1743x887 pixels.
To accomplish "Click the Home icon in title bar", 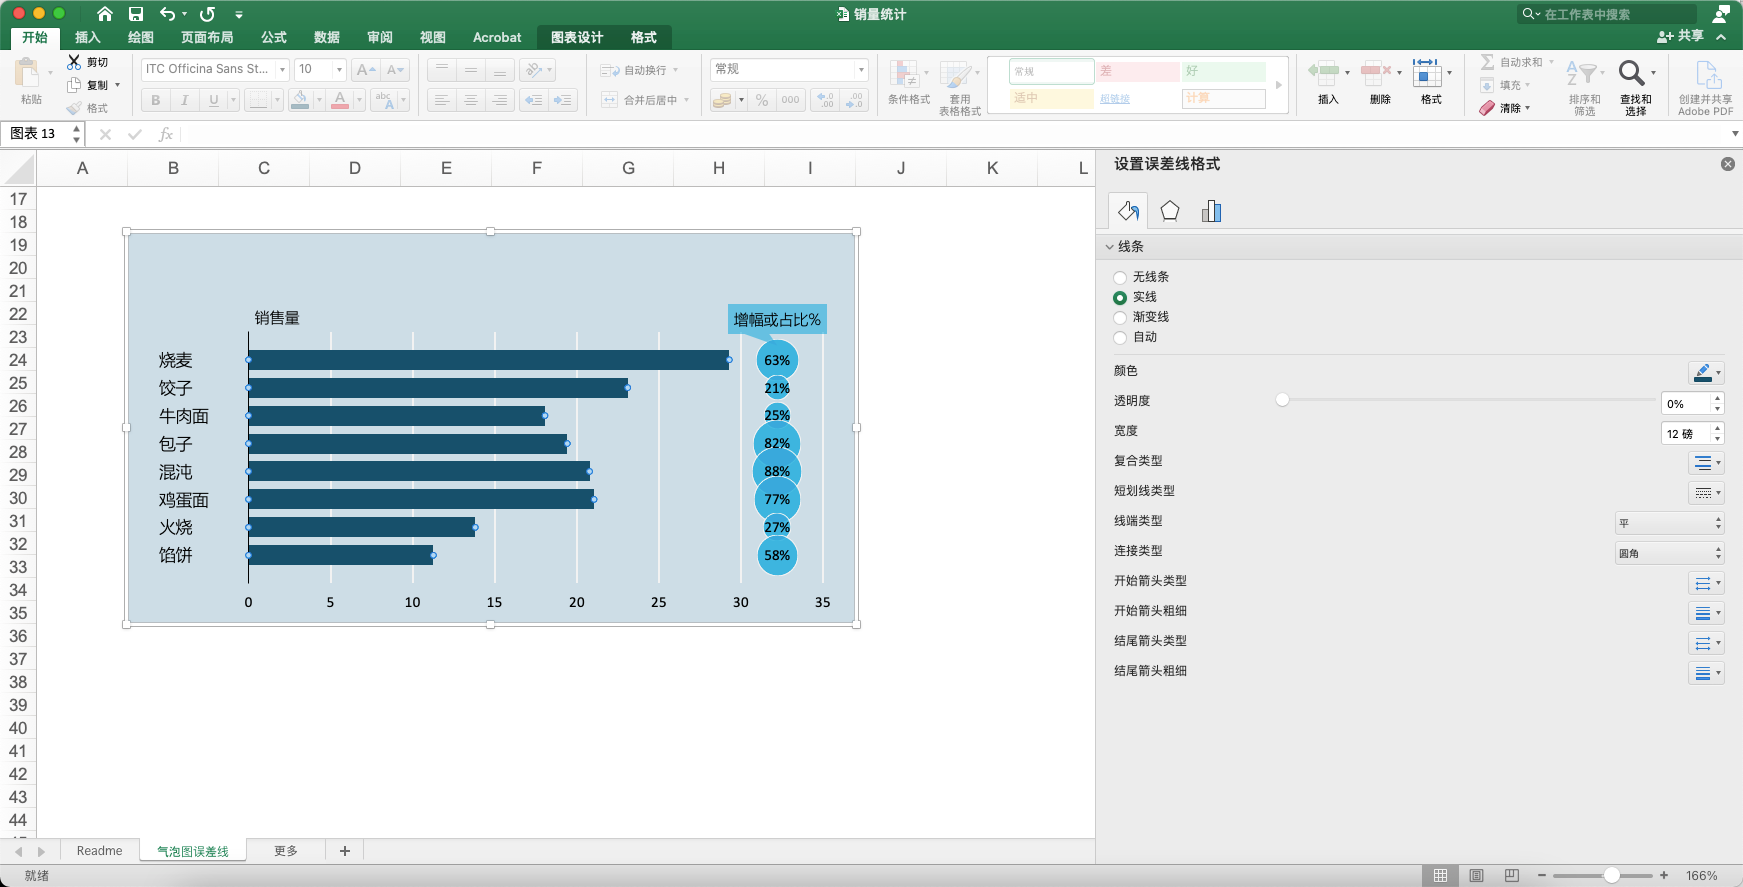I will [105, 14].
